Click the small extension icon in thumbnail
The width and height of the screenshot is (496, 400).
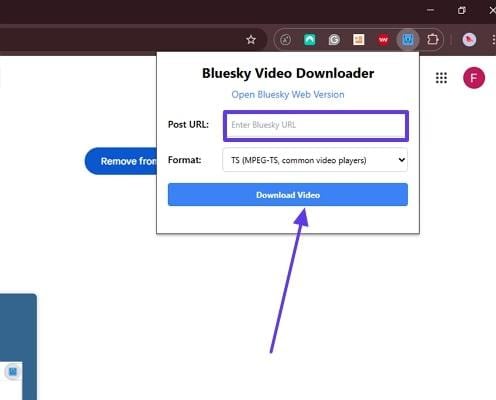(13, 371)
